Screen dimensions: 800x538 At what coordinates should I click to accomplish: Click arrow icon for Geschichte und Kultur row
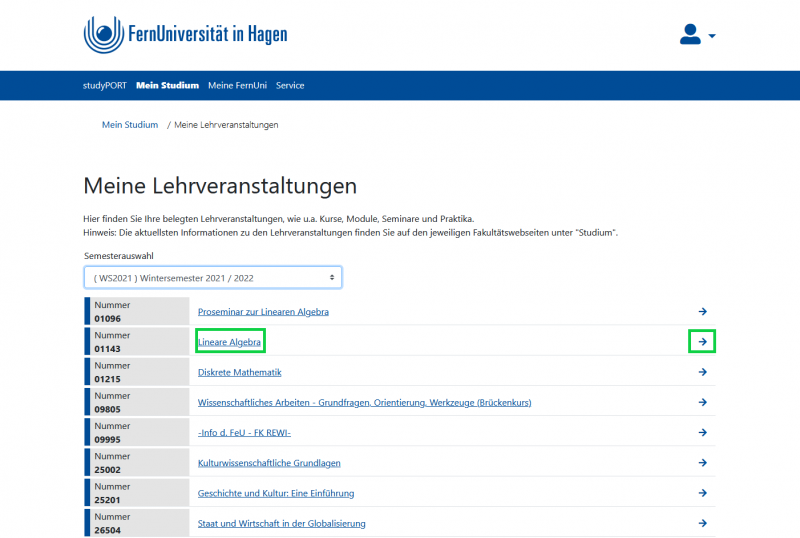coord(703,493)
